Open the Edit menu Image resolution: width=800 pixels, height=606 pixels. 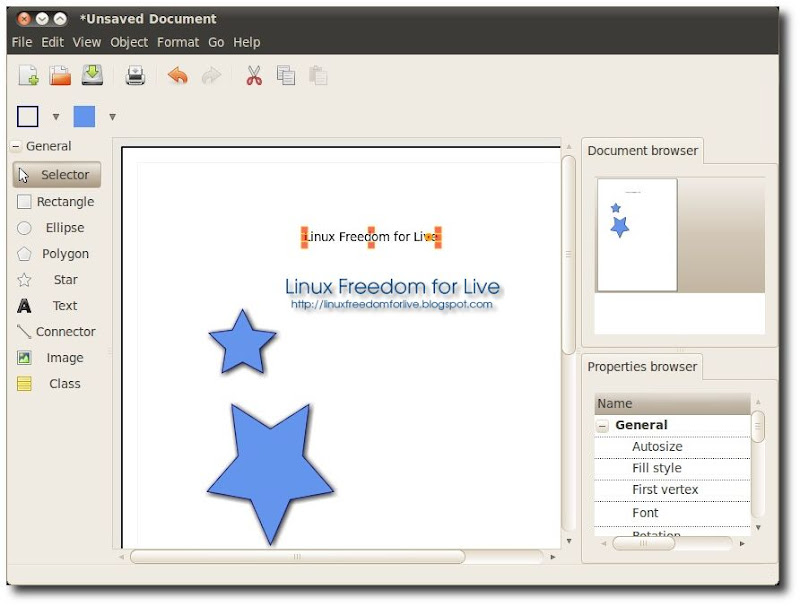tap(53, 42)
